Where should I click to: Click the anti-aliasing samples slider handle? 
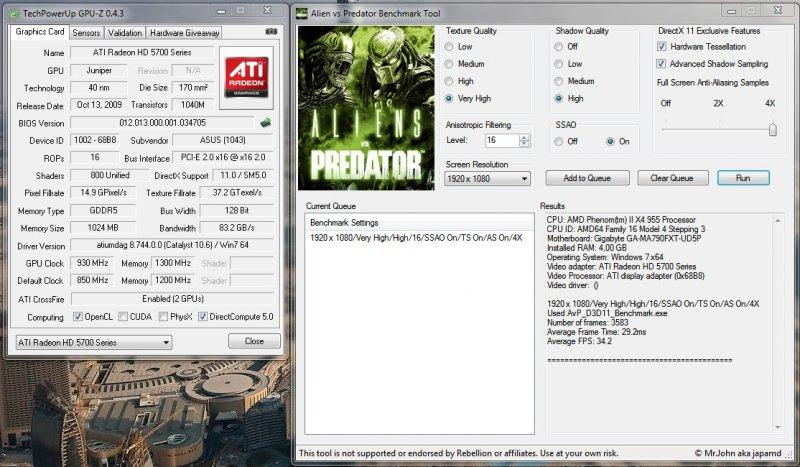[772, 129]
